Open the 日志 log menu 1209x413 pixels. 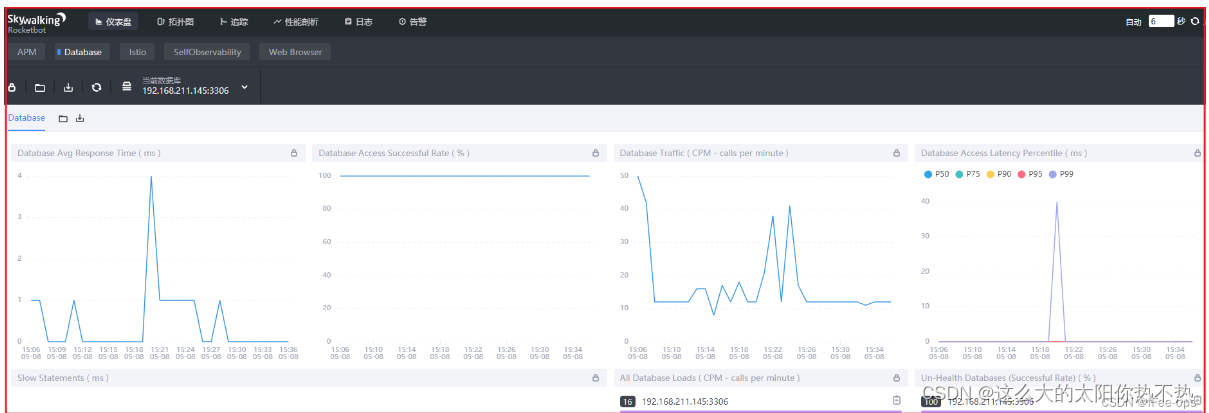point(358,21)
